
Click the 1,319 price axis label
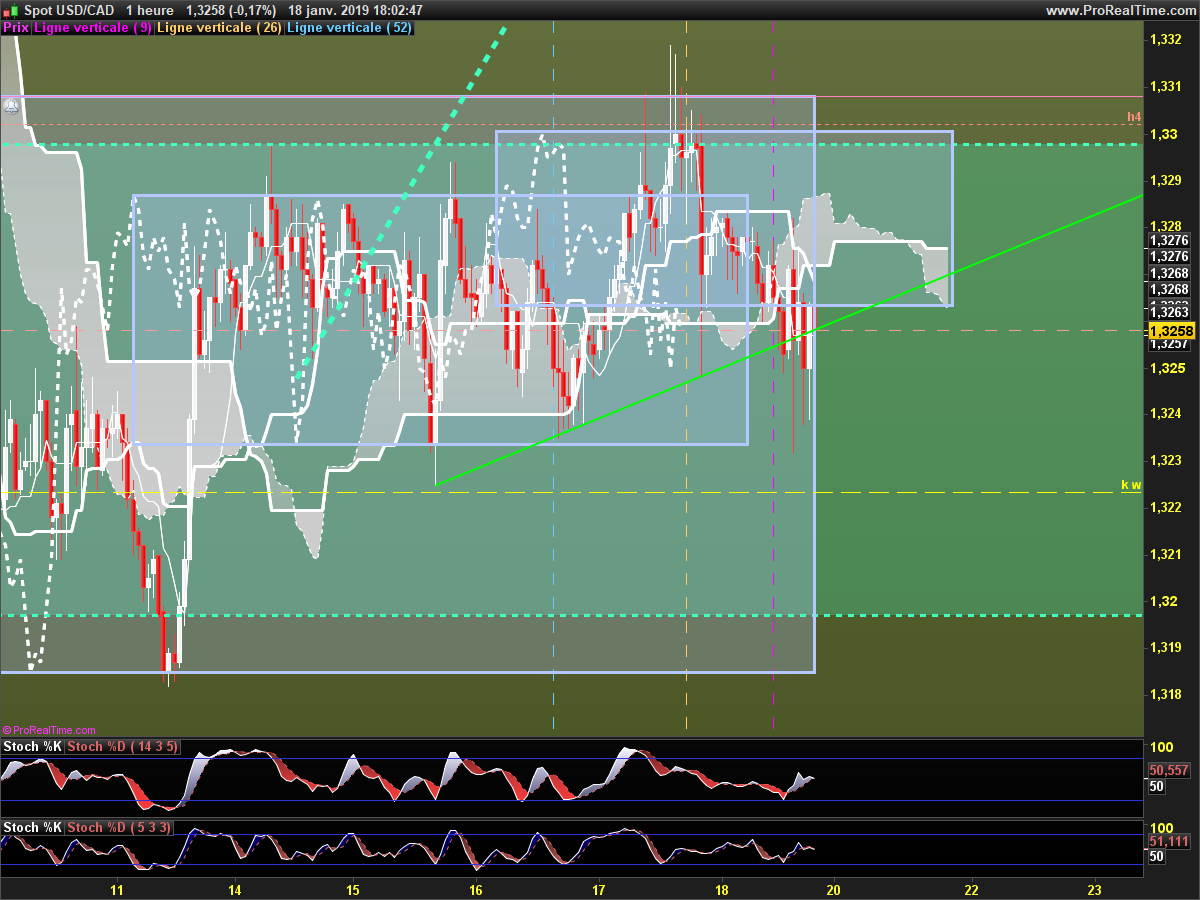coord(1166,648)
